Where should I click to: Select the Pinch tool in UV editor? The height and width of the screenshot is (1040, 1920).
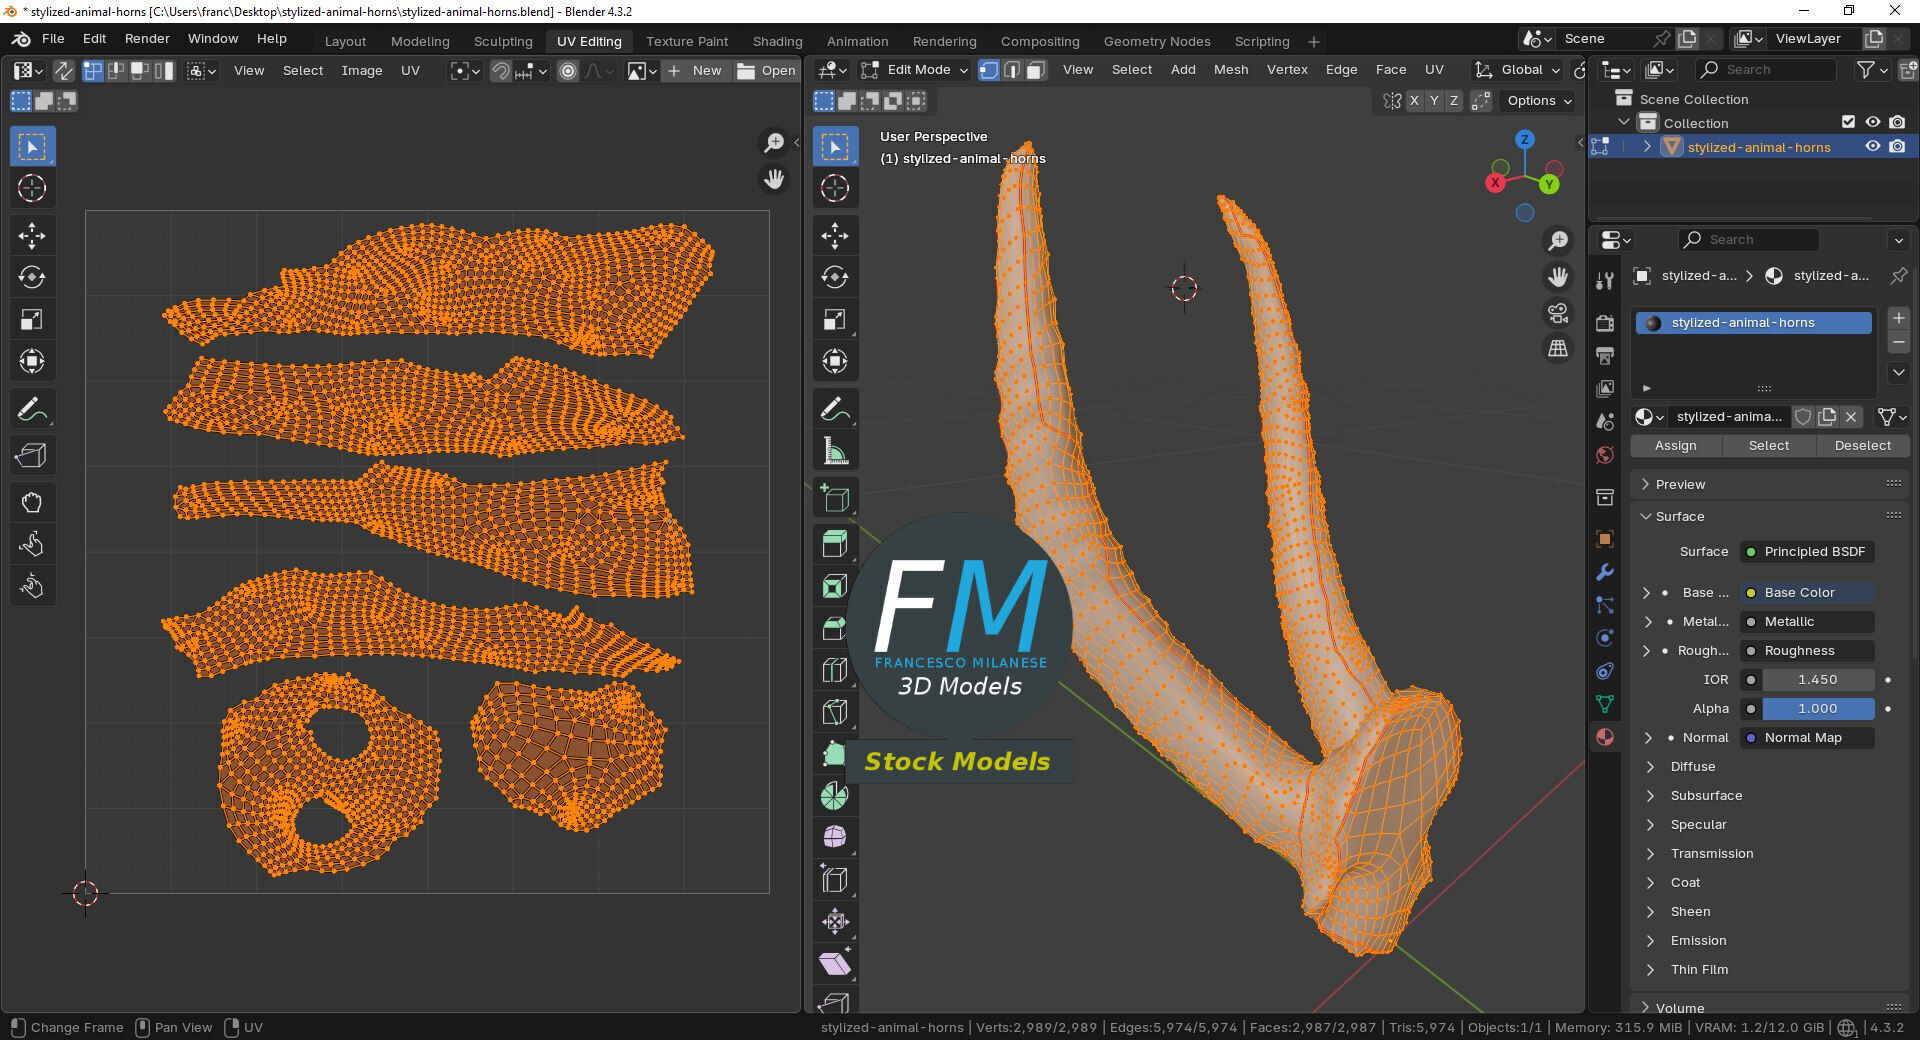32,587
